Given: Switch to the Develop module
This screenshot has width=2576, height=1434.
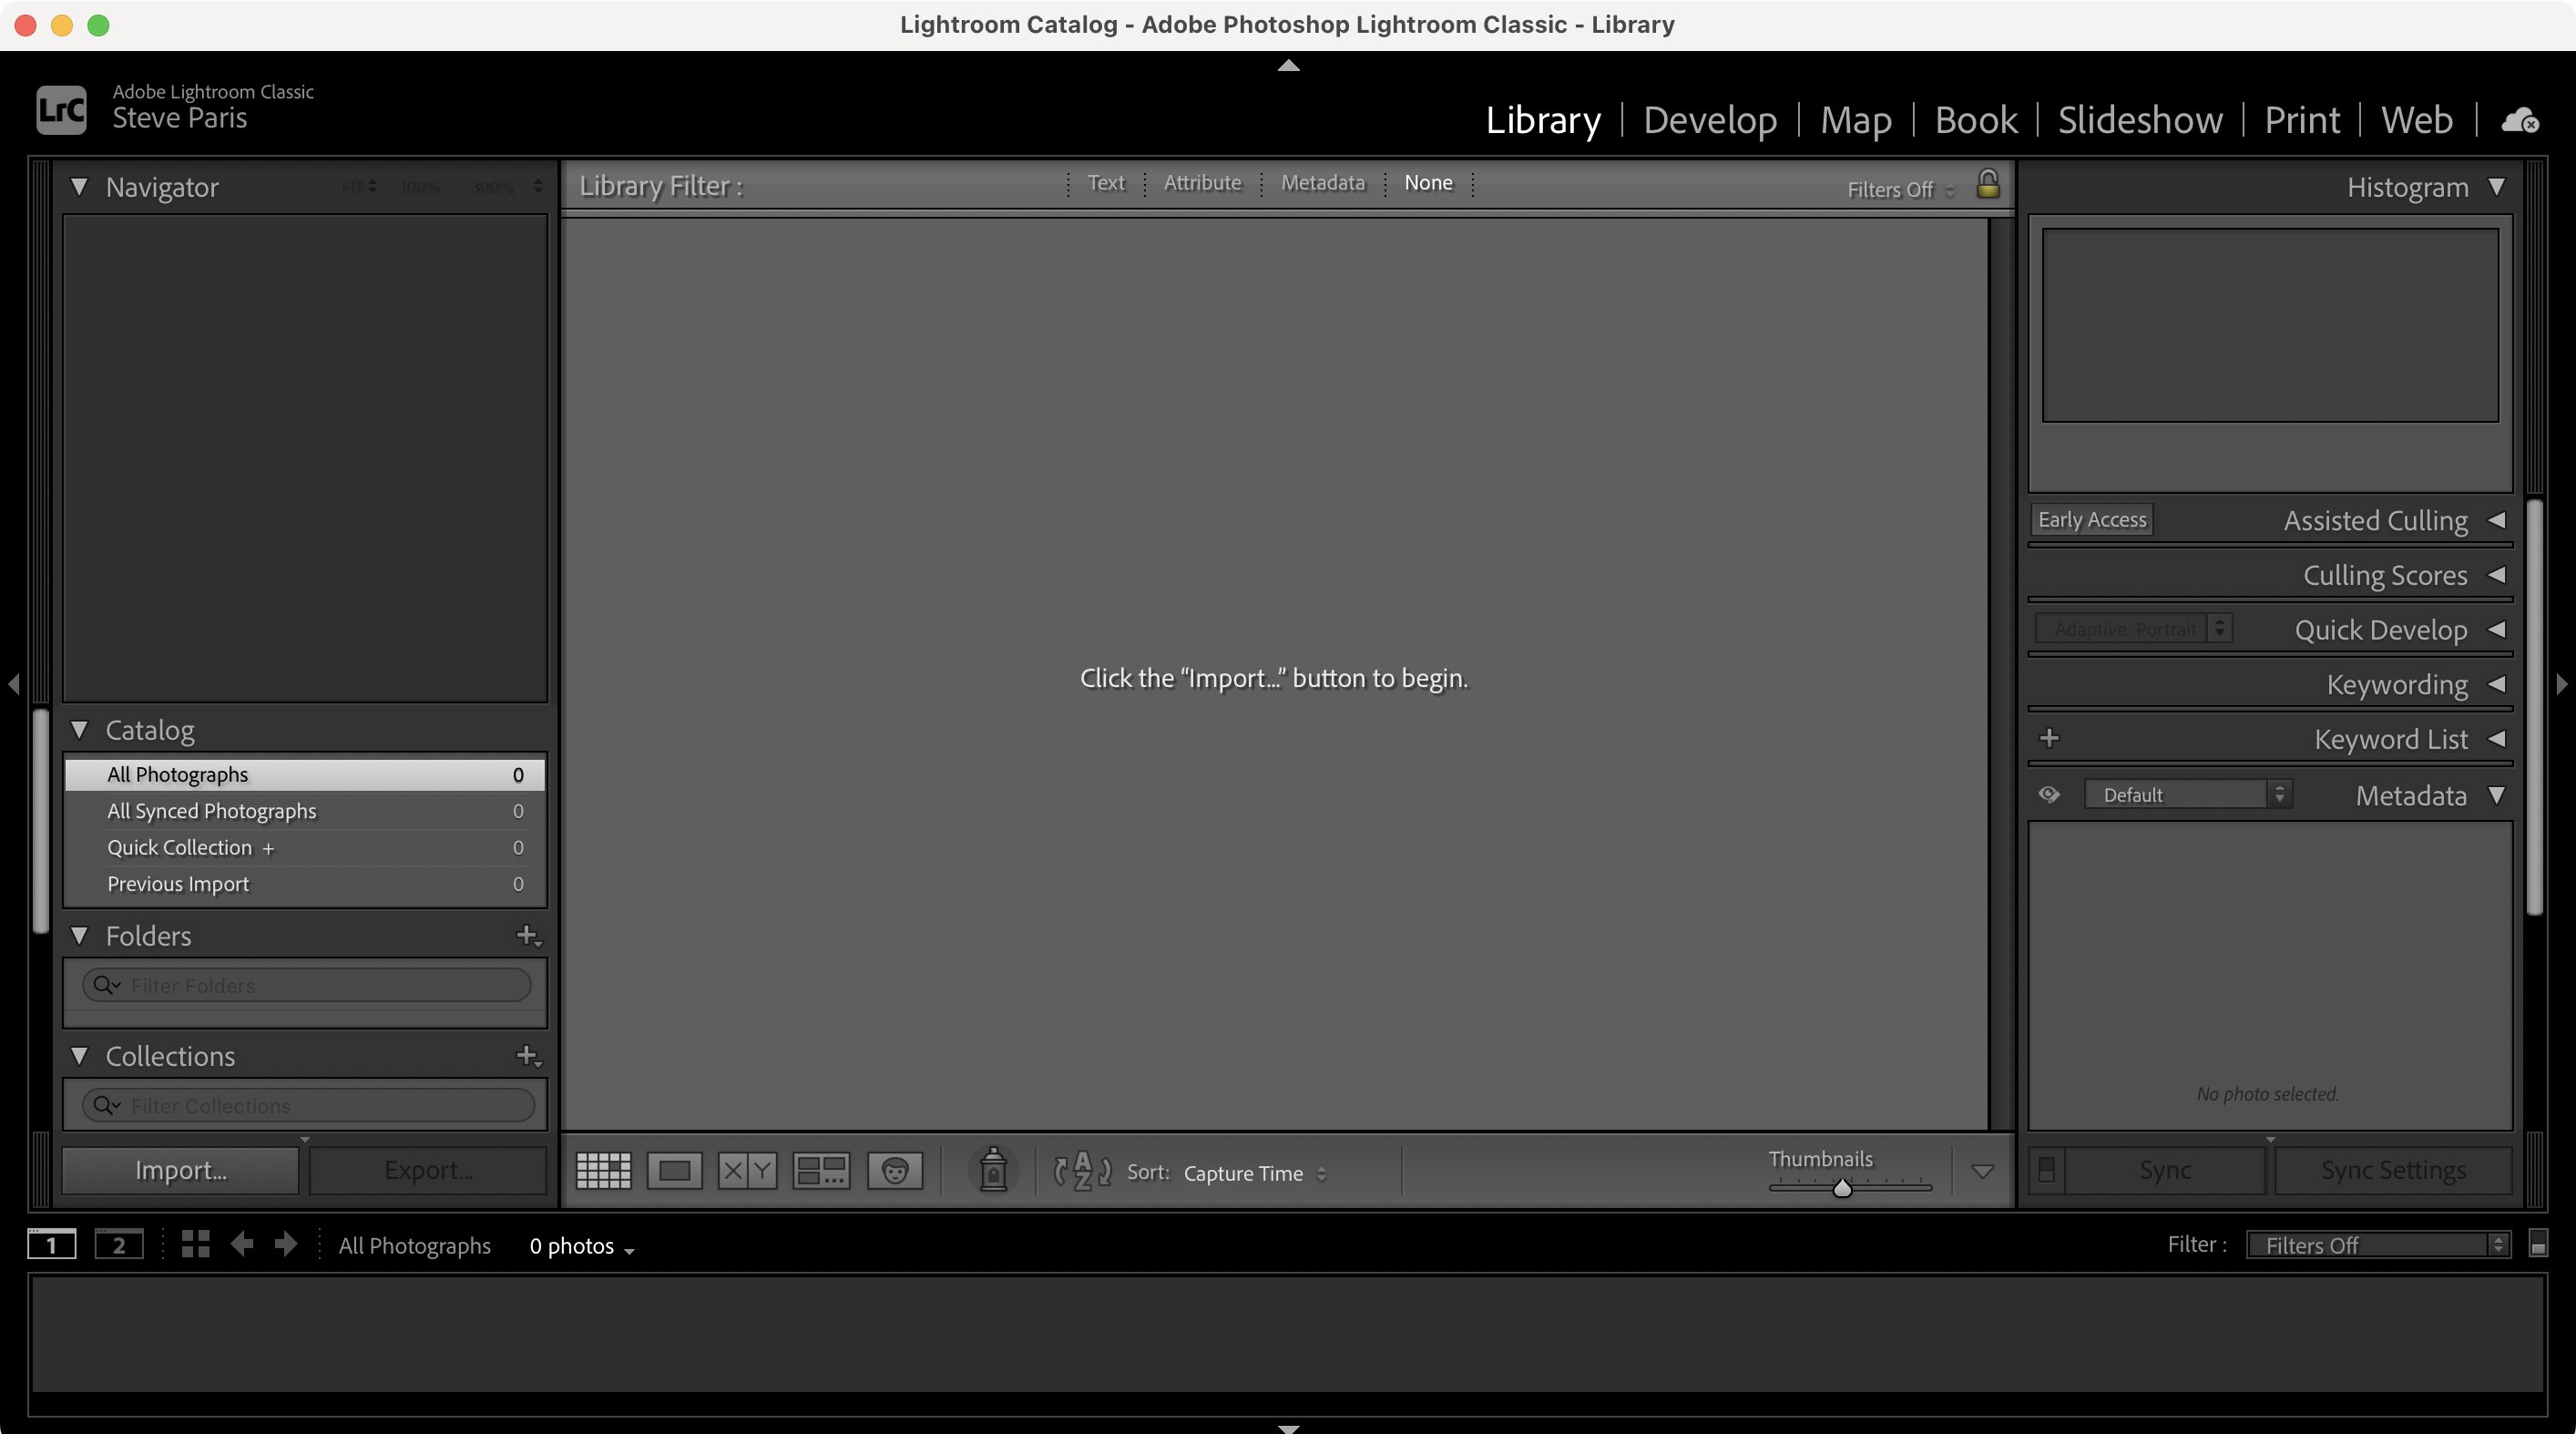Looking at the screenshot, I should [1710, 120].
